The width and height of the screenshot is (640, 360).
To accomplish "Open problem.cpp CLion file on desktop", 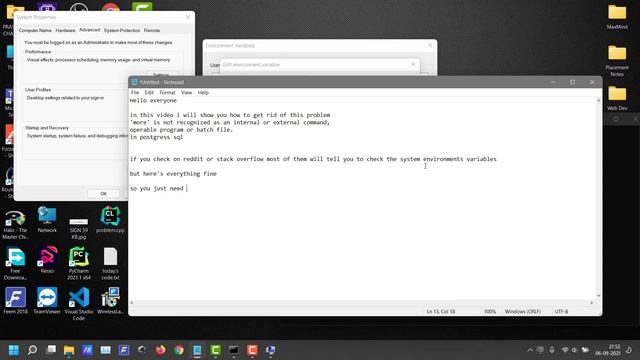I will tap(110, 220).
